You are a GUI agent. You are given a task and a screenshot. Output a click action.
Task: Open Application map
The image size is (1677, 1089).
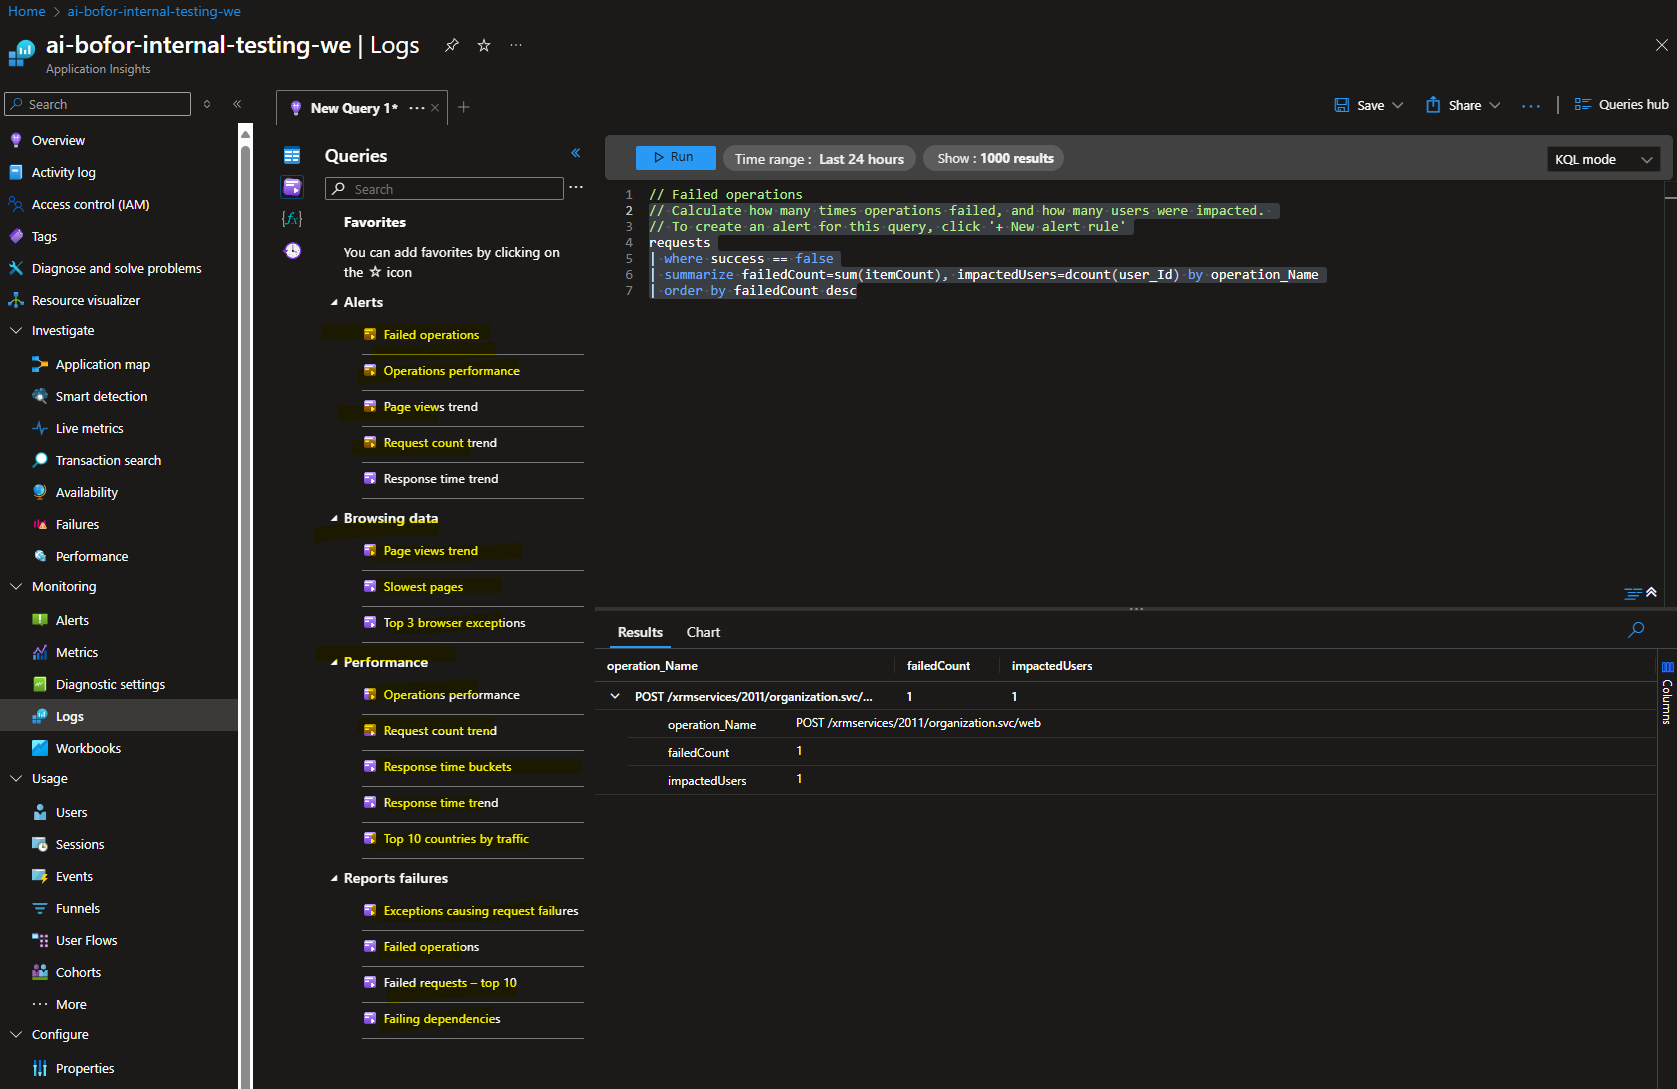[x=102, y=364]
